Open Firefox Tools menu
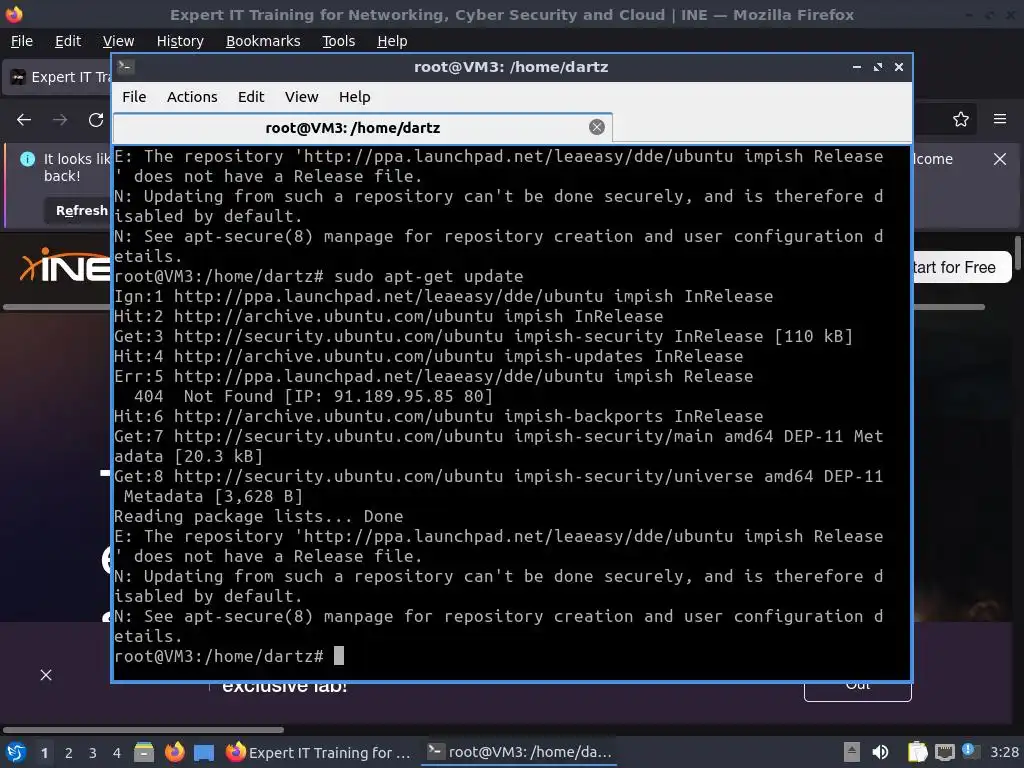Viewport: 1024px width, 768px height. click(x=338, y=41)
